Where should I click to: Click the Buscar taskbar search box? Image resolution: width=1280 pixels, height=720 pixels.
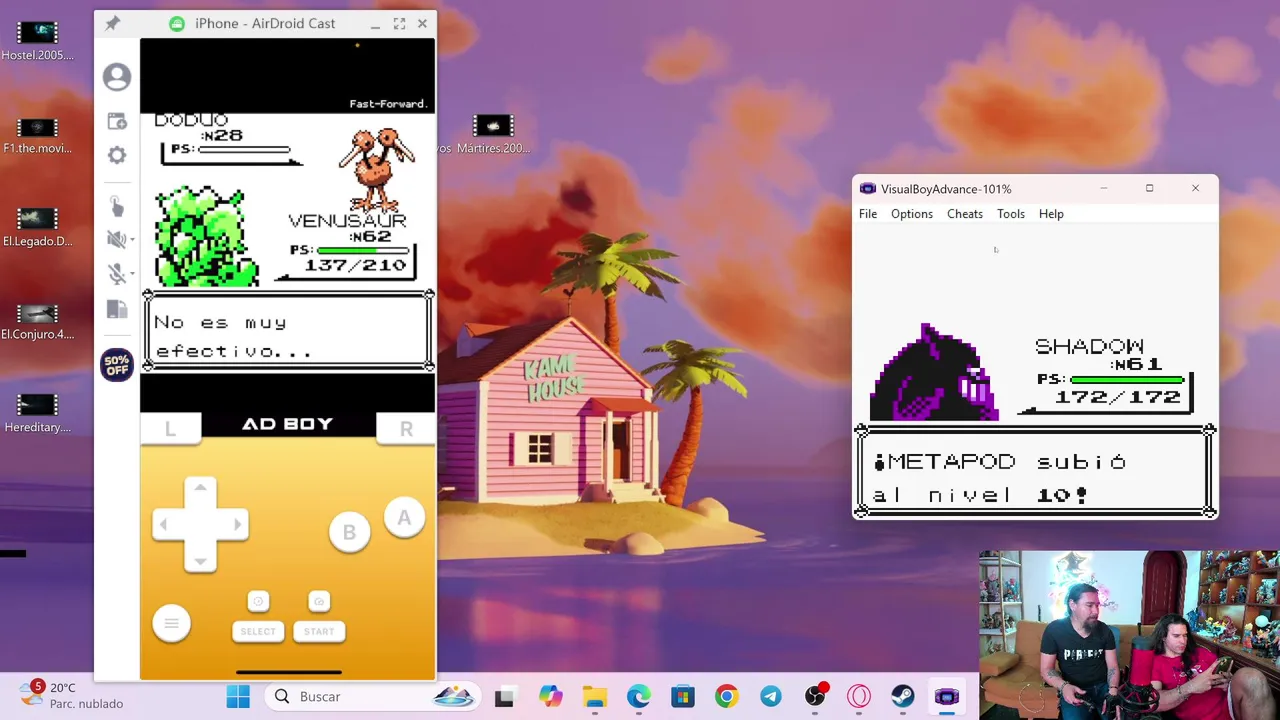tap(372, 697)
